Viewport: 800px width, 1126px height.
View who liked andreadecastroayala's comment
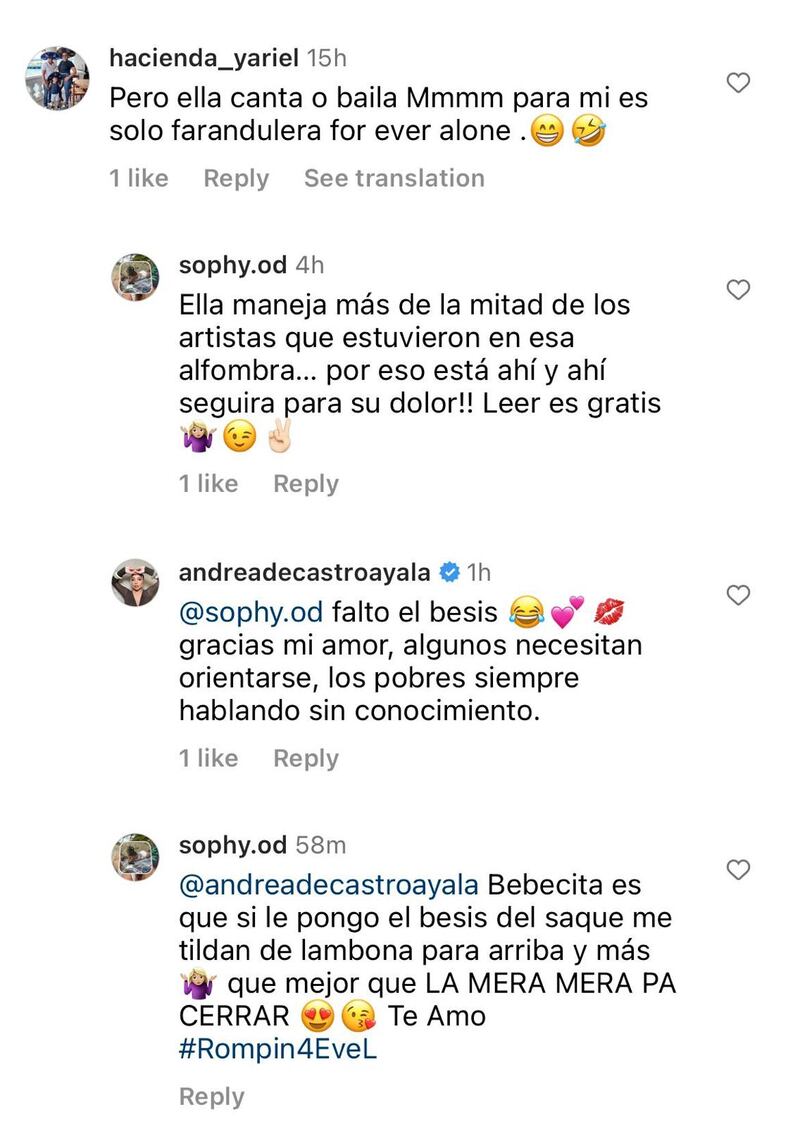click(208, 758)
